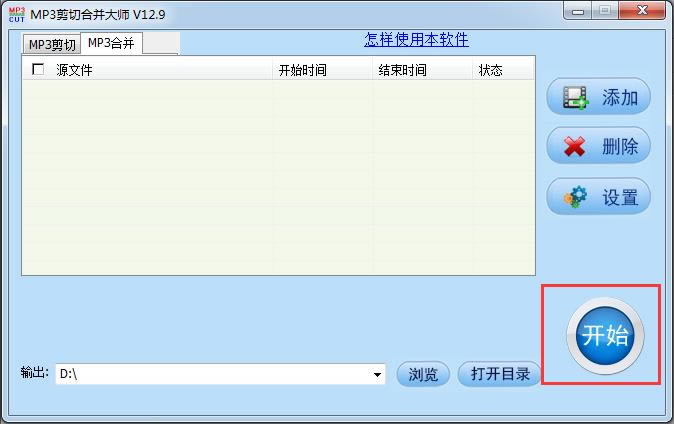
Task: Click the 删除 (Delete) button with red X
Action: [598, 146]
